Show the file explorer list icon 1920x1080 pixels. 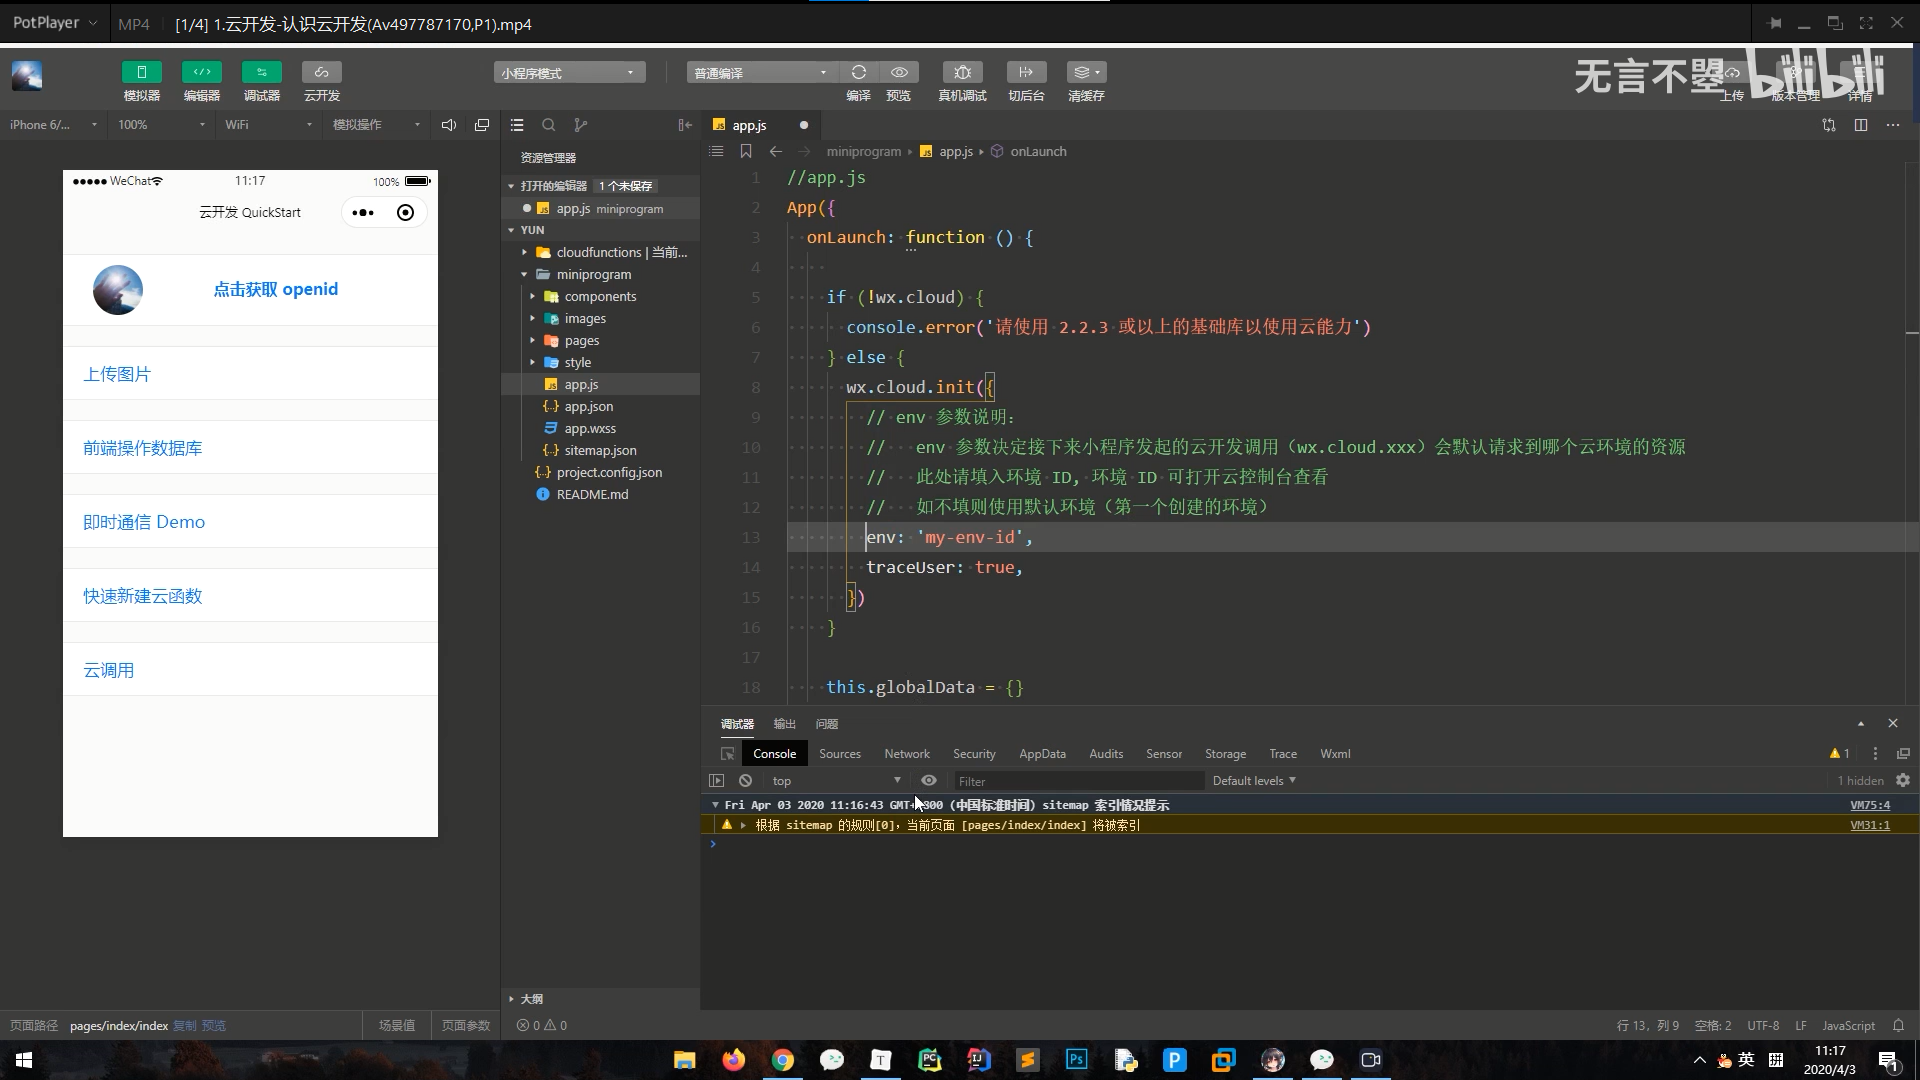click(517, 125)
